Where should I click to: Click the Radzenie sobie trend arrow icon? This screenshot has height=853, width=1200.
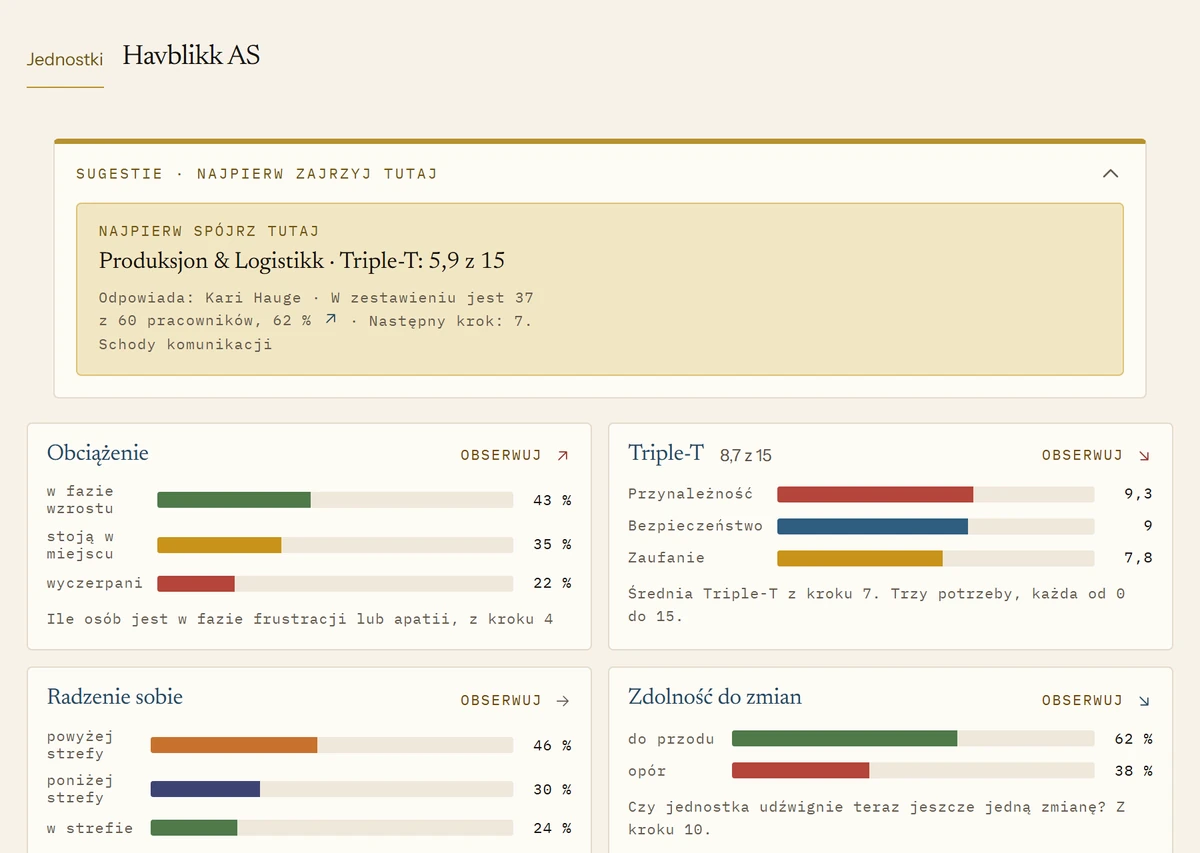[x=562, y=701]
